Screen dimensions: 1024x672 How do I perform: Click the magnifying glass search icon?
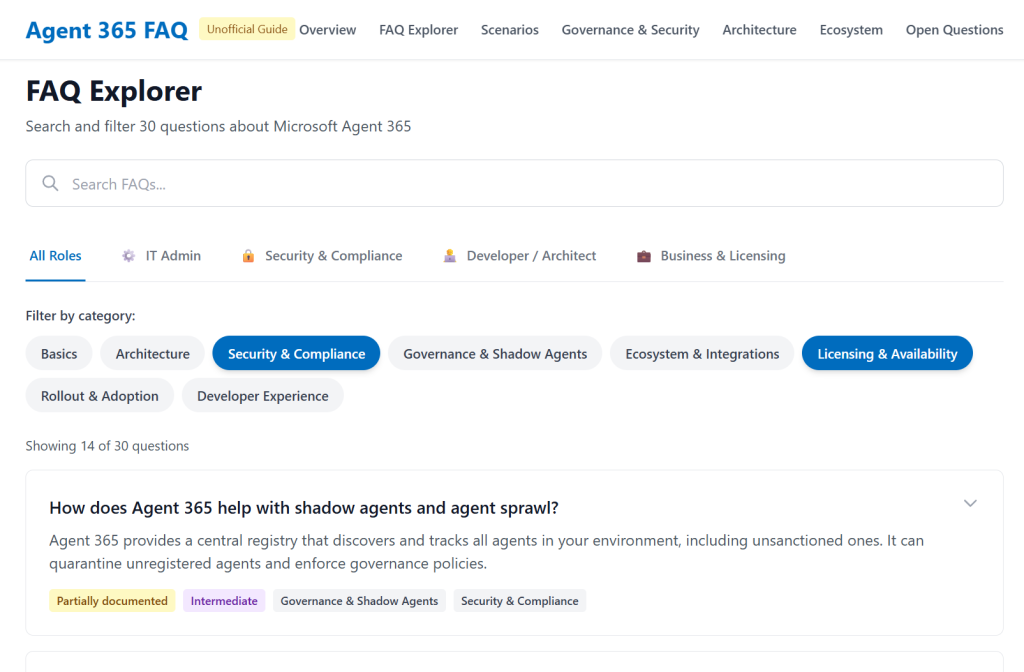pyautogui.click(x=50, y=184)
